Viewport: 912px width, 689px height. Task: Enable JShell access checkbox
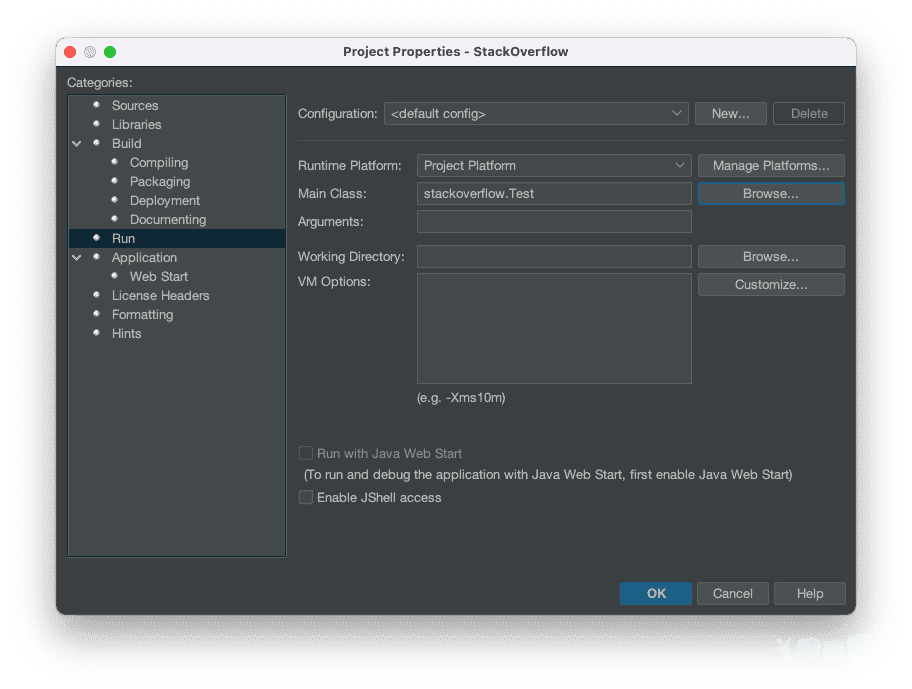click(306, 497)
